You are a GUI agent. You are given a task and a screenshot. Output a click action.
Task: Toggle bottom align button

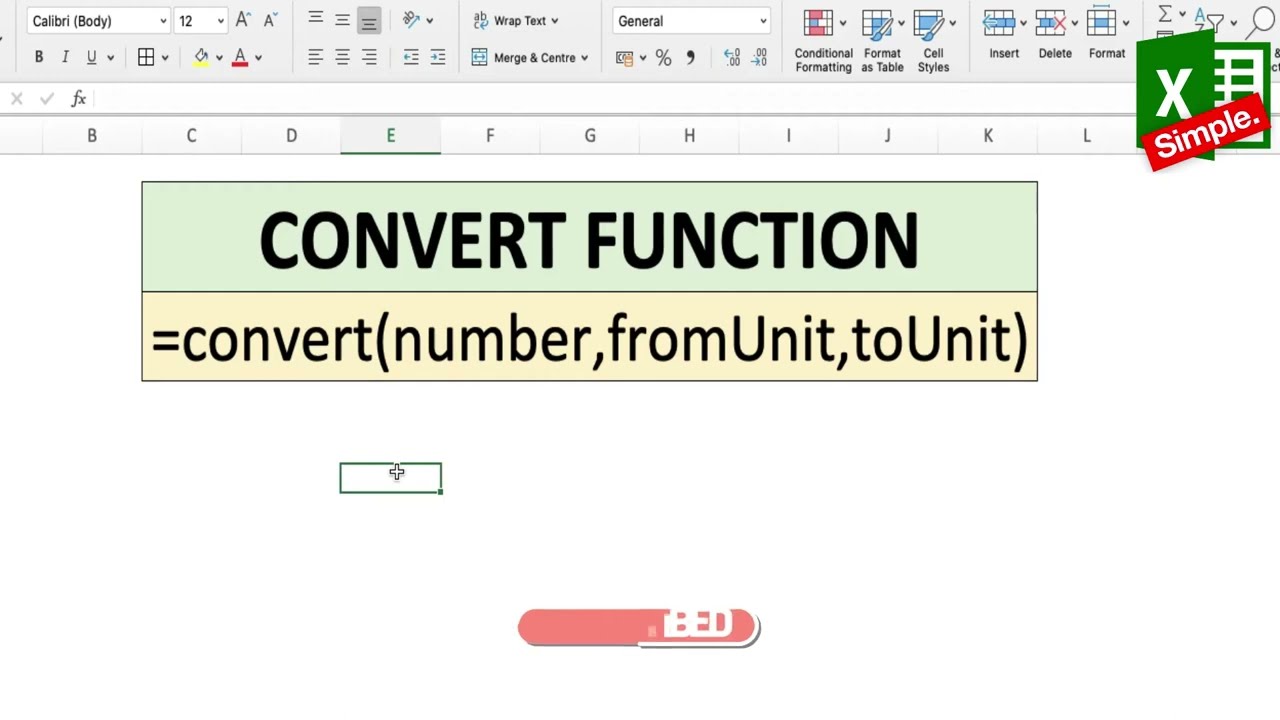[369, 20]
